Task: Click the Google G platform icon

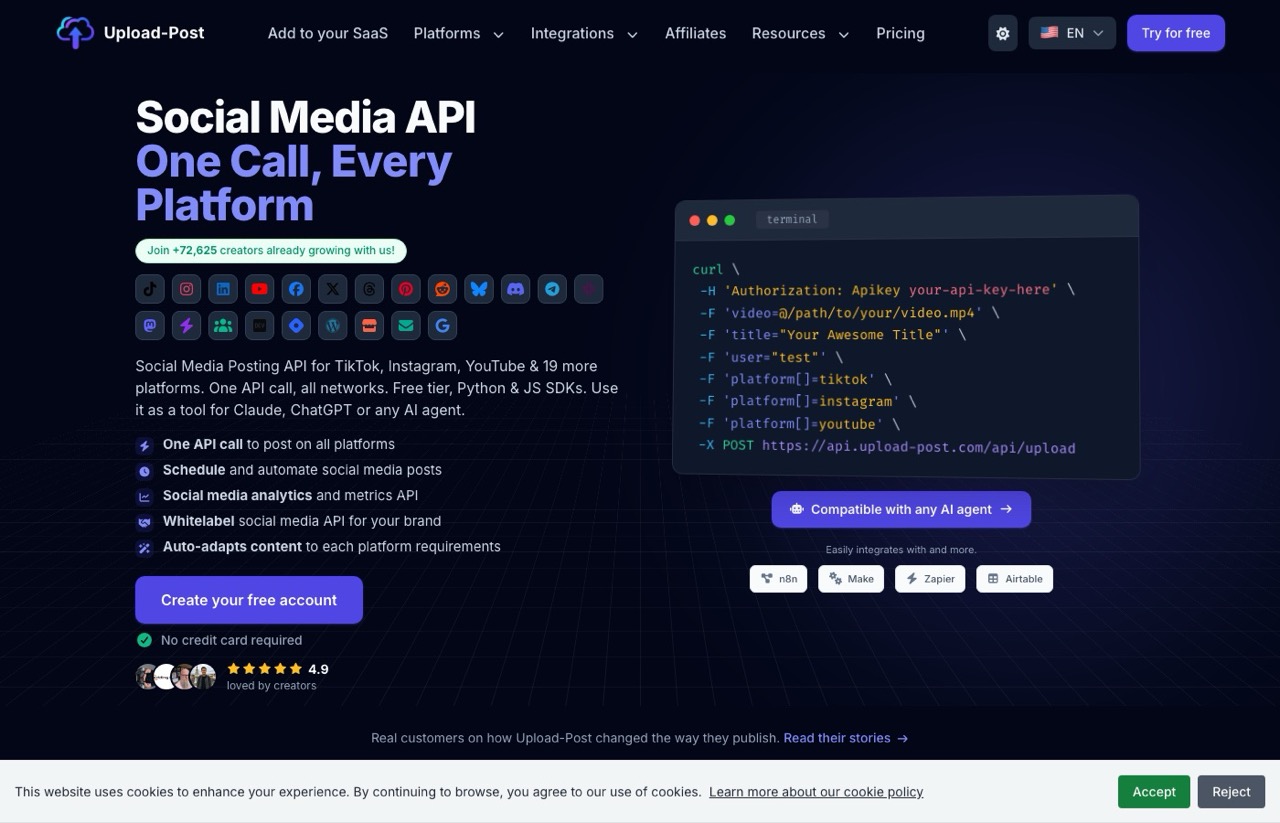Action: 442,325
